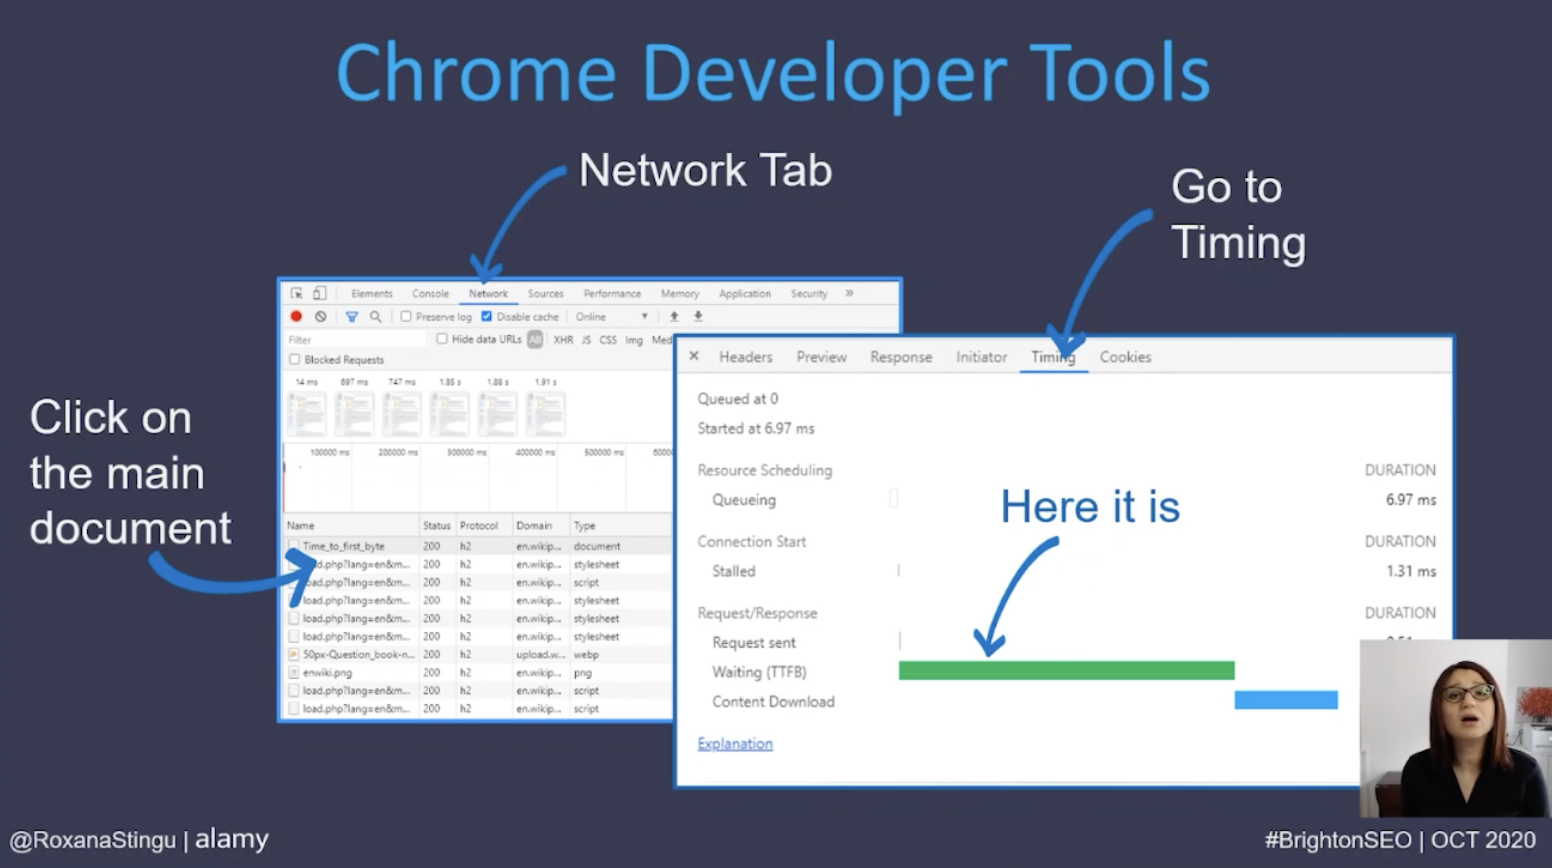This screenshot has height=868, width=1552.
Task: Open the Console tab
Action: point(430,293)
